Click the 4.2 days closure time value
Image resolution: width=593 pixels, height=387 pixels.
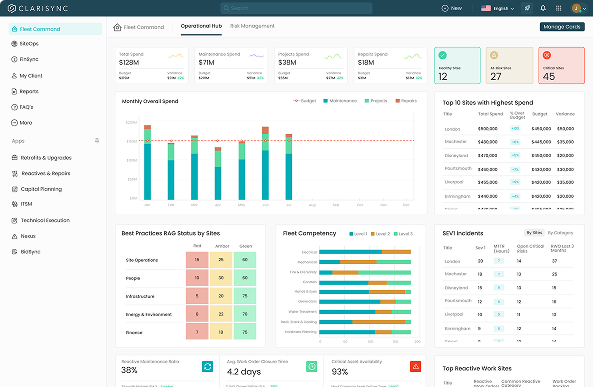(244, 372)
